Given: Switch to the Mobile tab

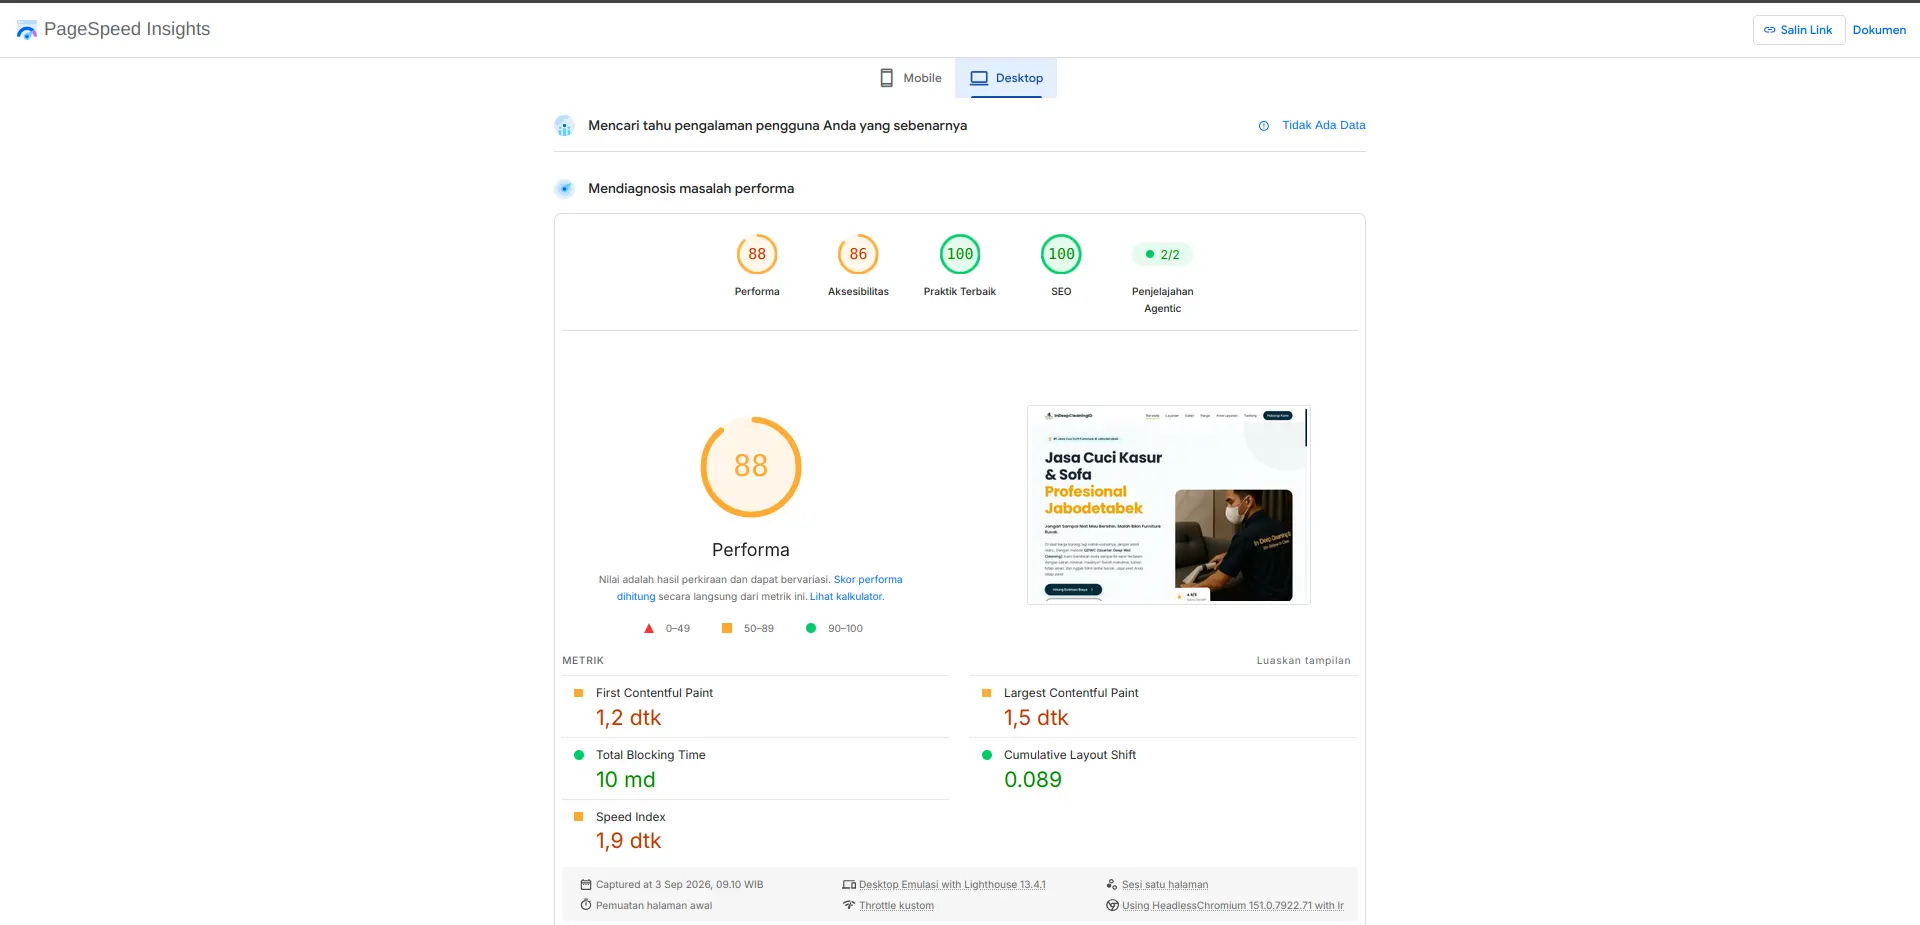Looking at the screenshot, I should pos(910,78).
